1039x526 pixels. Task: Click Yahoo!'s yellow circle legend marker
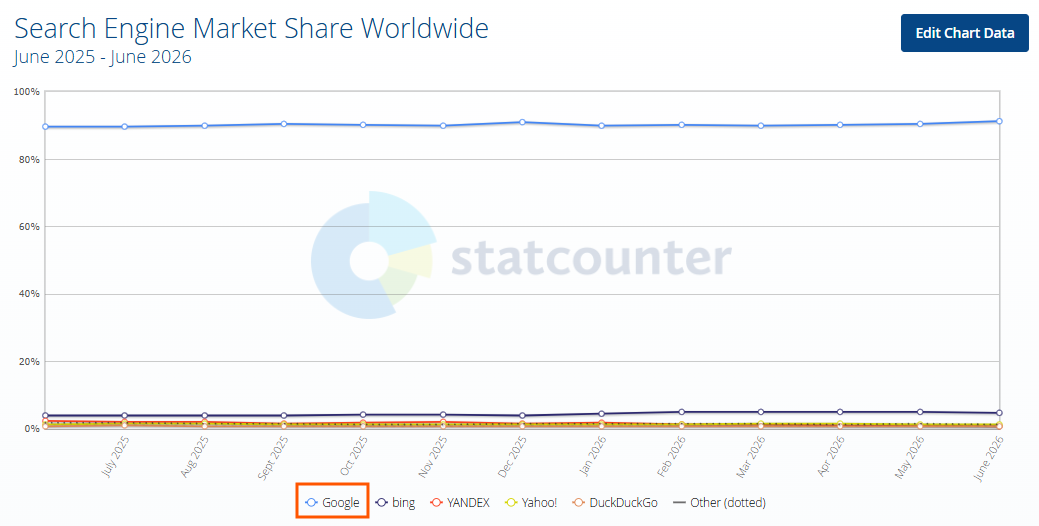point(510,503)
